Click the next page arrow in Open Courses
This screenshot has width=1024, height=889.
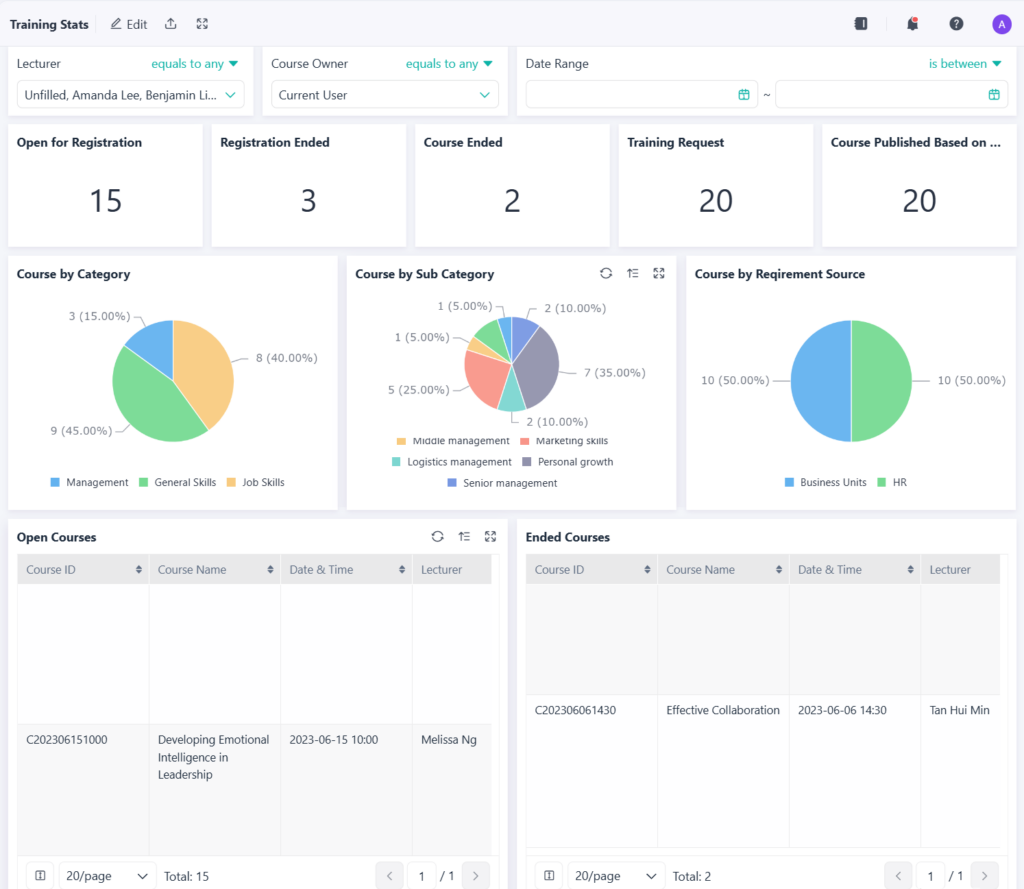pos(476,876)
